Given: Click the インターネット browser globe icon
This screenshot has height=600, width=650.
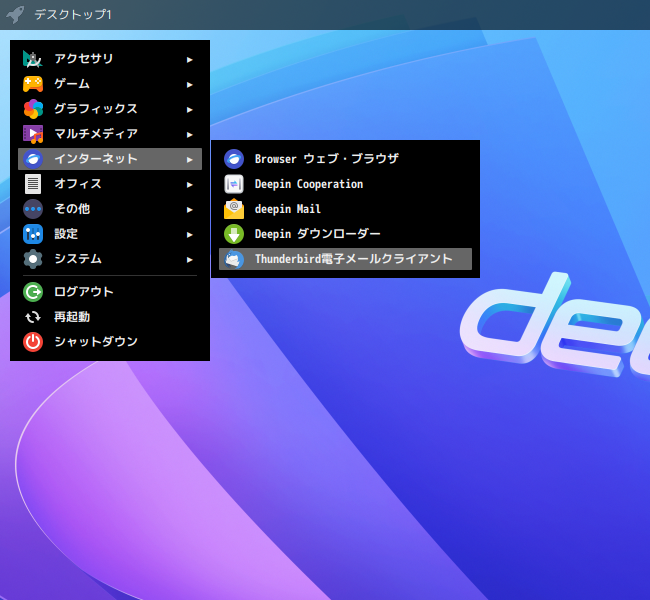Looking at the screenshot, I should (33, 159).
